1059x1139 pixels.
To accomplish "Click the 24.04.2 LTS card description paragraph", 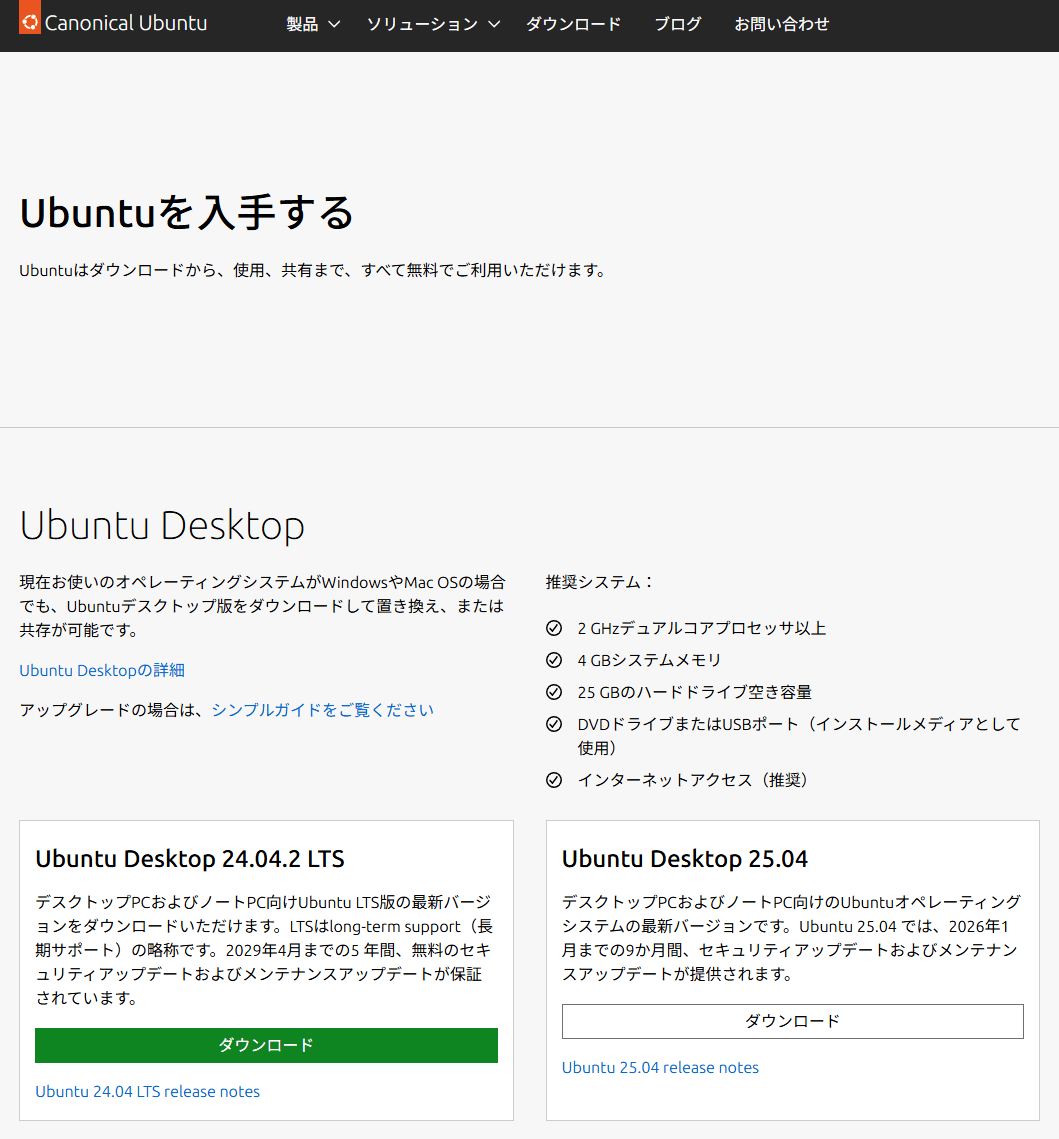I will pos(264,950).
